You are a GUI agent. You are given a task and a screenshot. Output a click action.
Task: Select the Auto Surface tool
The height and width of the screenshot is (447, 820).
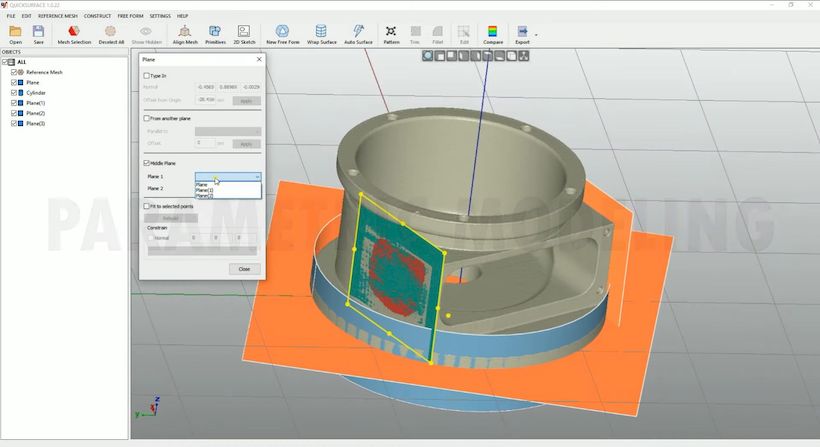point(358,34)
